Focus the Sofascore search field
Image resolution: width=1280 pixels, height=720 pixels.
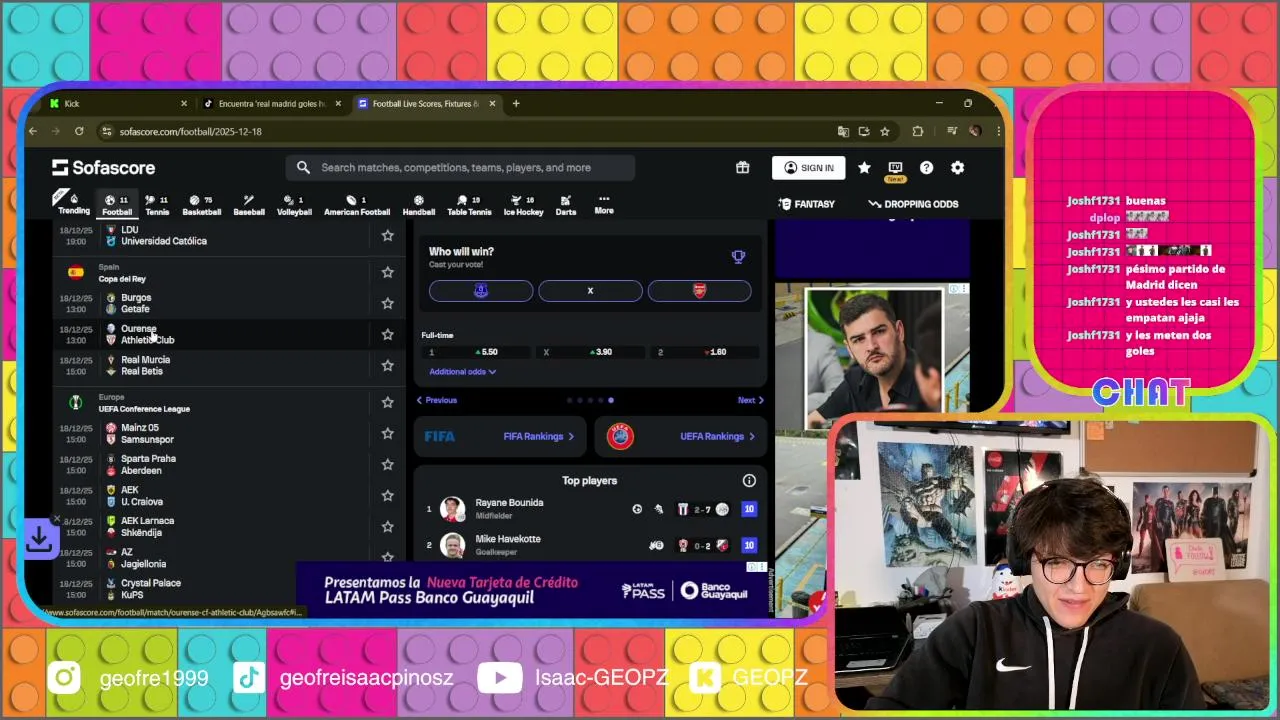click(460, 168)
